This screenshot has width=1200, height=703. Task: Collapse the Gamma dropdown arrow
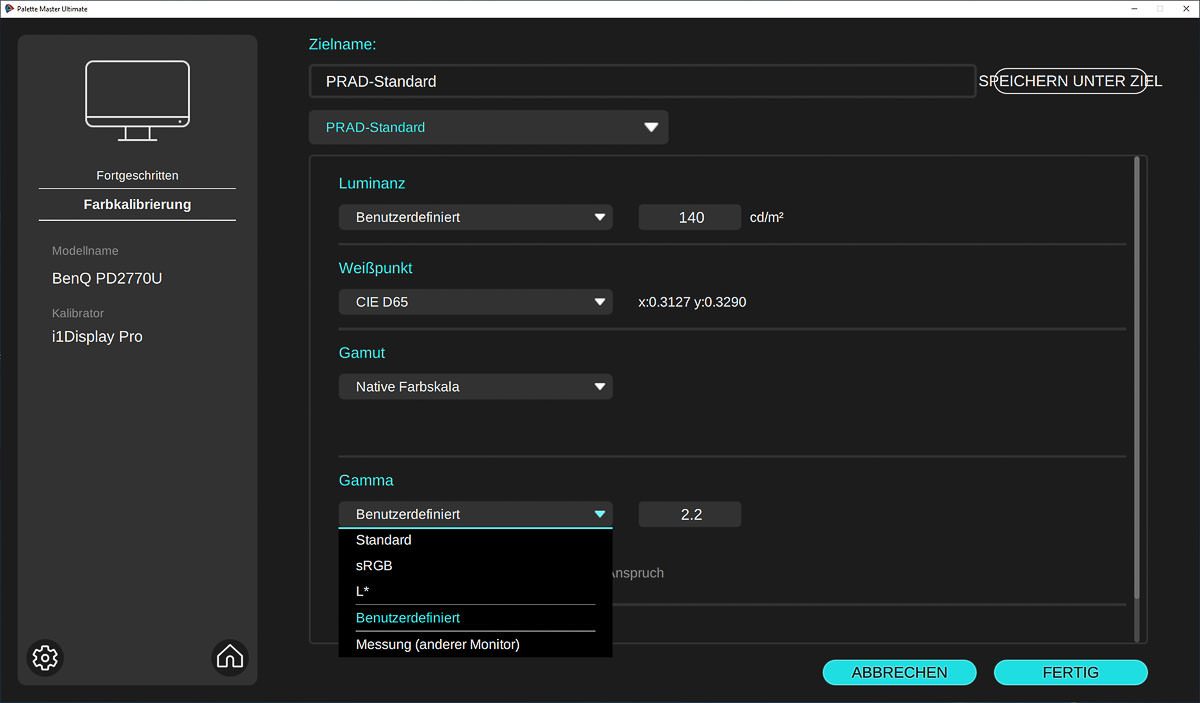pyautogui.click(x=599, y=514)
